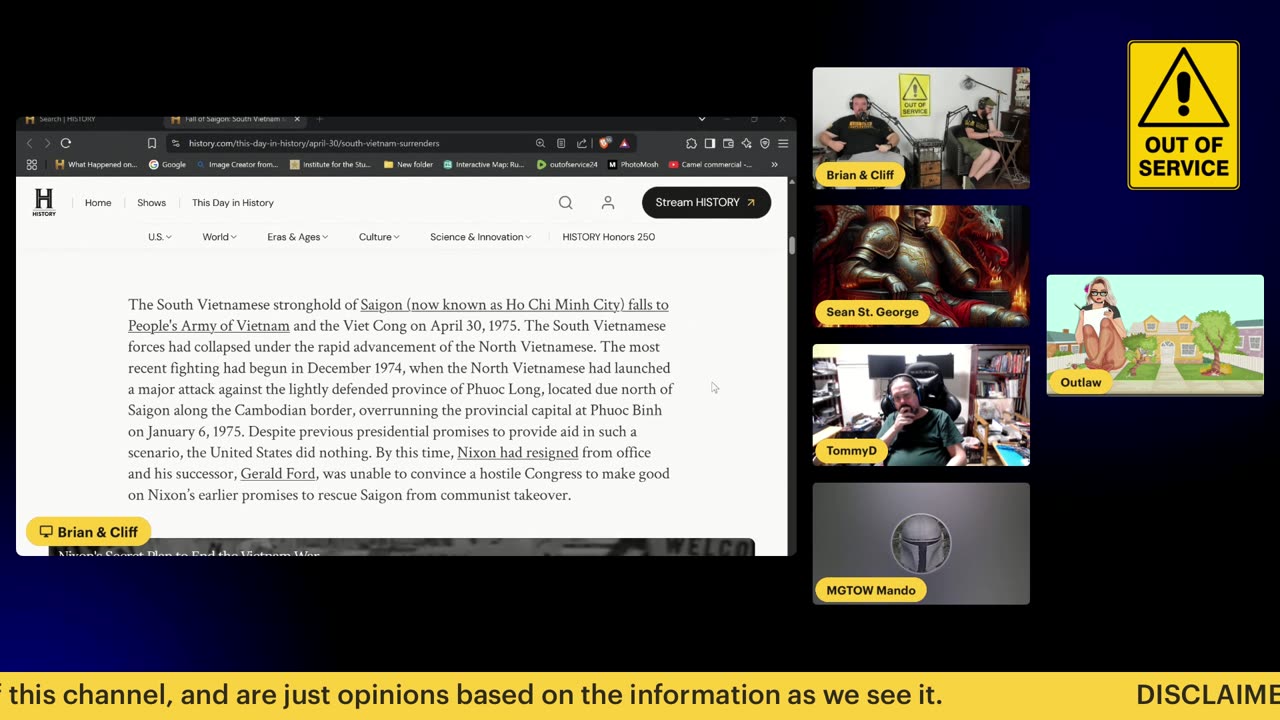Open Brave Shields lion icon

(x=604, y=143)
